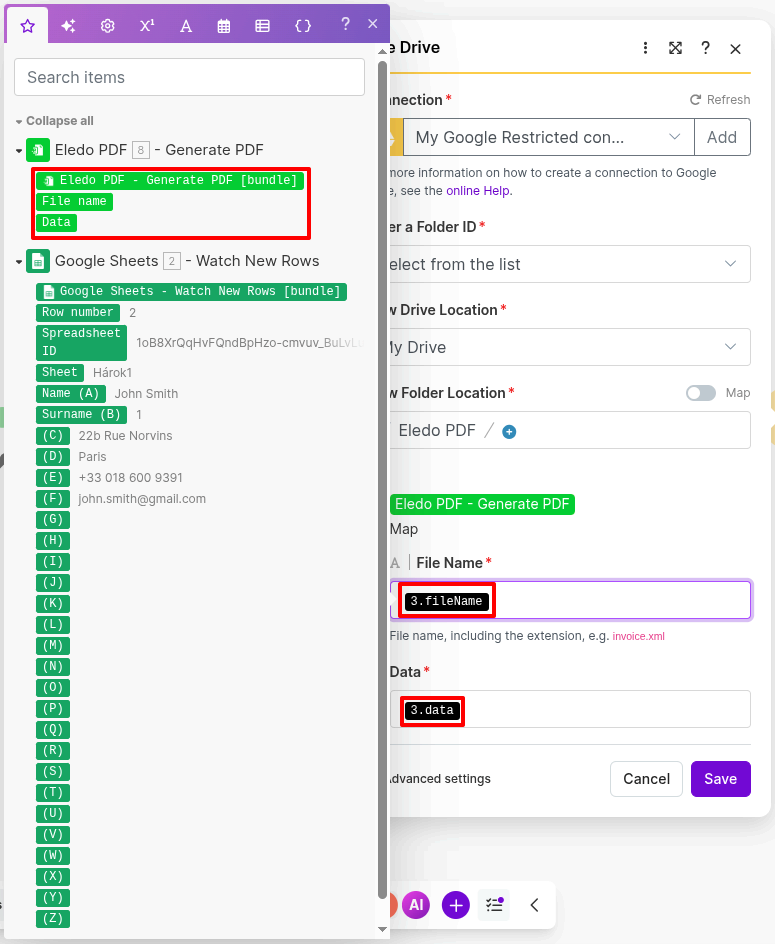This screenshot has height=944, width=775.
Task: Open the kebab menu on Google Drive panel
Action: click(x=645, y=47)
